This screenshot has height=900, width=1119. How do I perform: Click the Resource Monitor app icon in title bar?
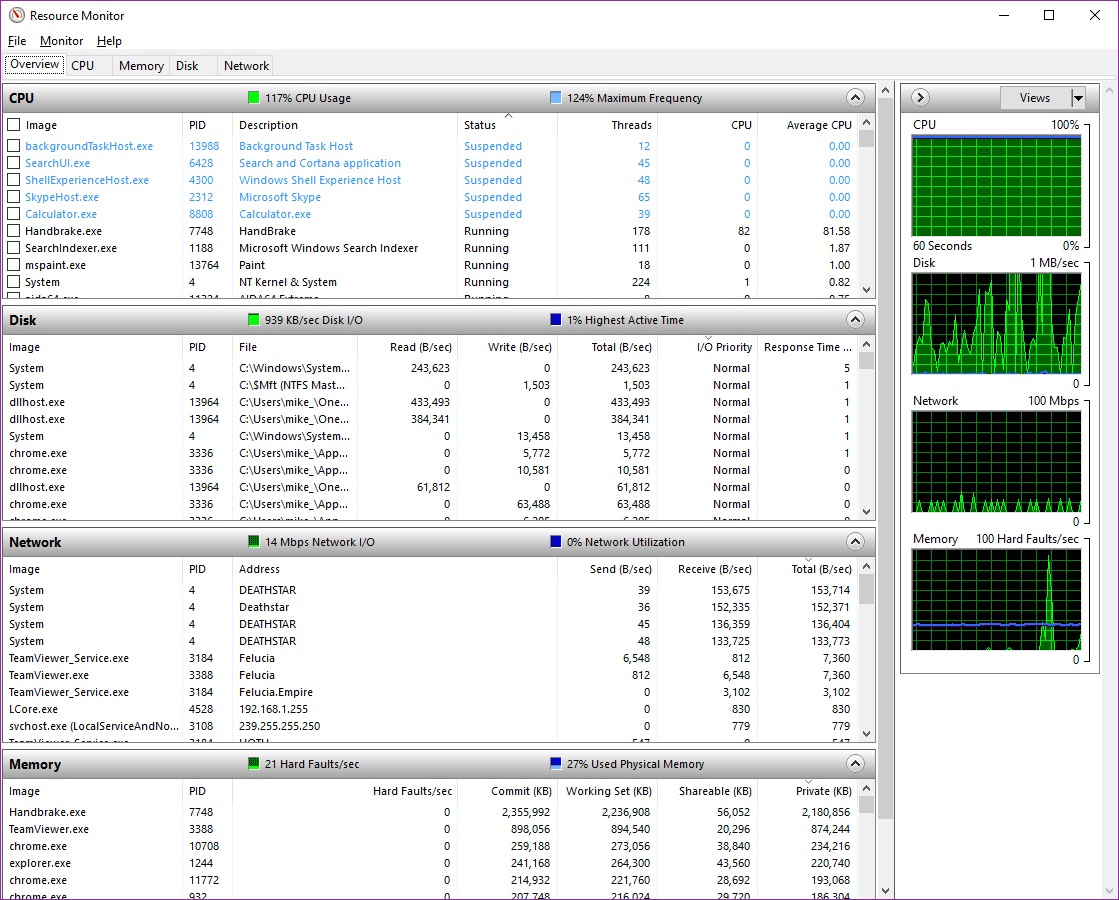click(x=16, y=16)
